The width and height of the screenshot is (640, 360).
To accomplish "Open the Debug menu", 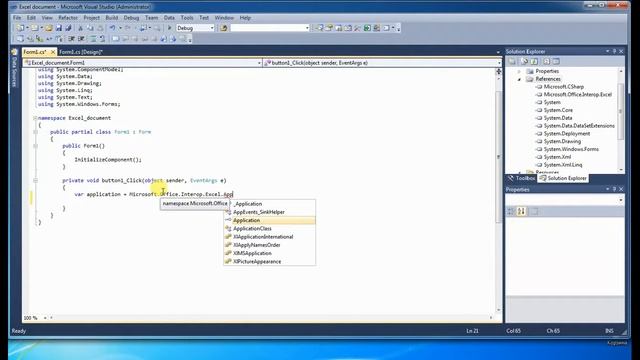I will tap(131, 18).
